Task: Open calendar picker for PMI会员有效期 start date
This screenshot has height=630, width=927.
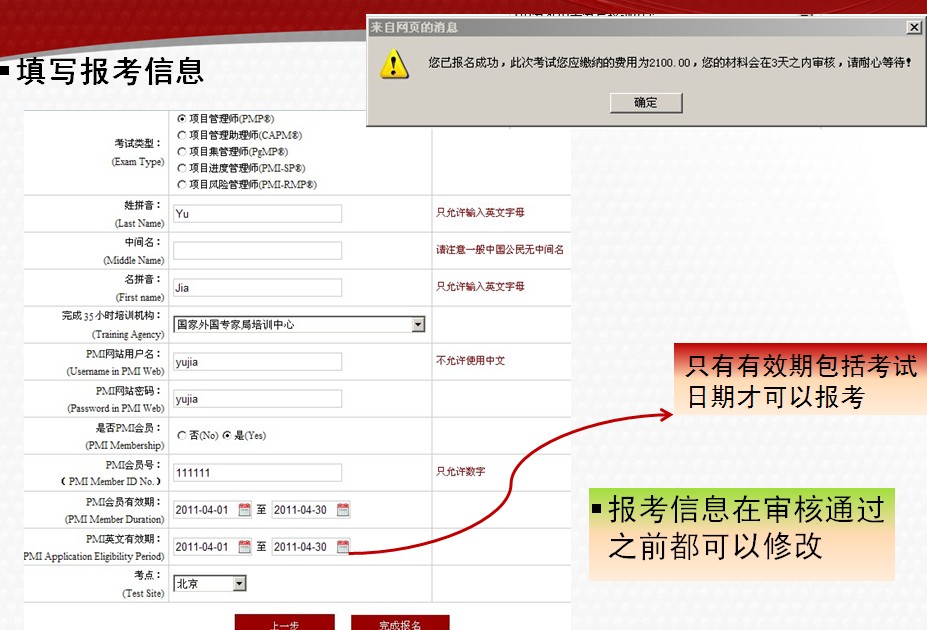Action: [244, 510]
